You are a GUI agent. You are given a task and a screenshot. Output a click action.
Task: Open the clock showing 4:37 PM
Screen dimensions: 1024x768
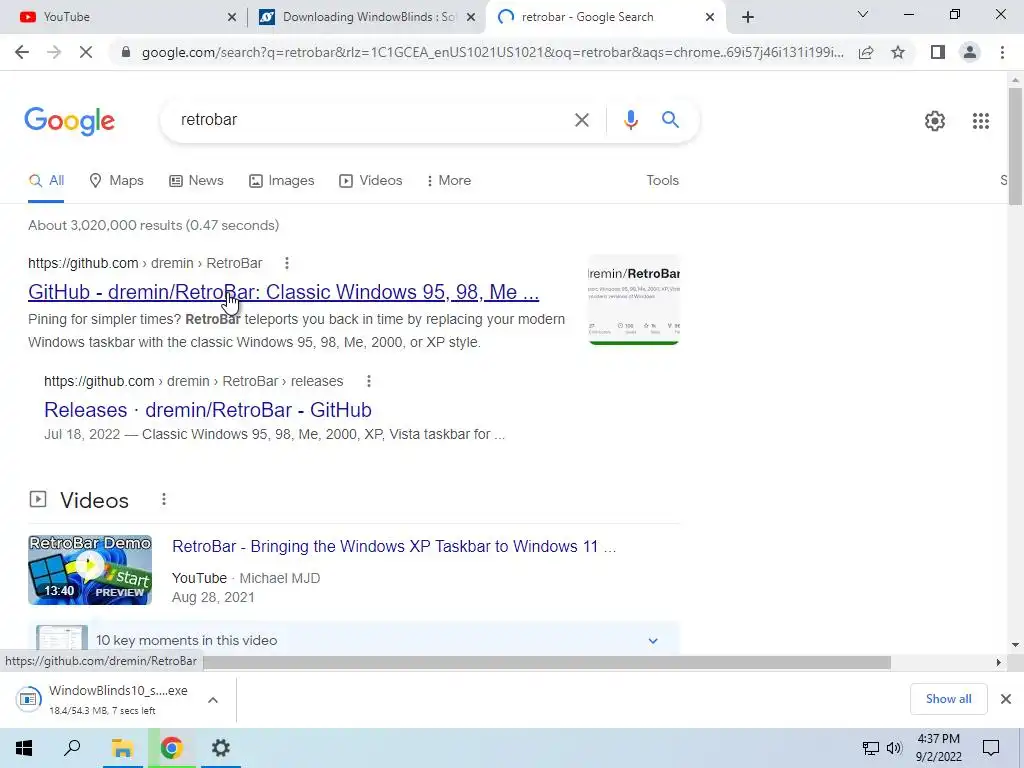(x=938, y=748)
